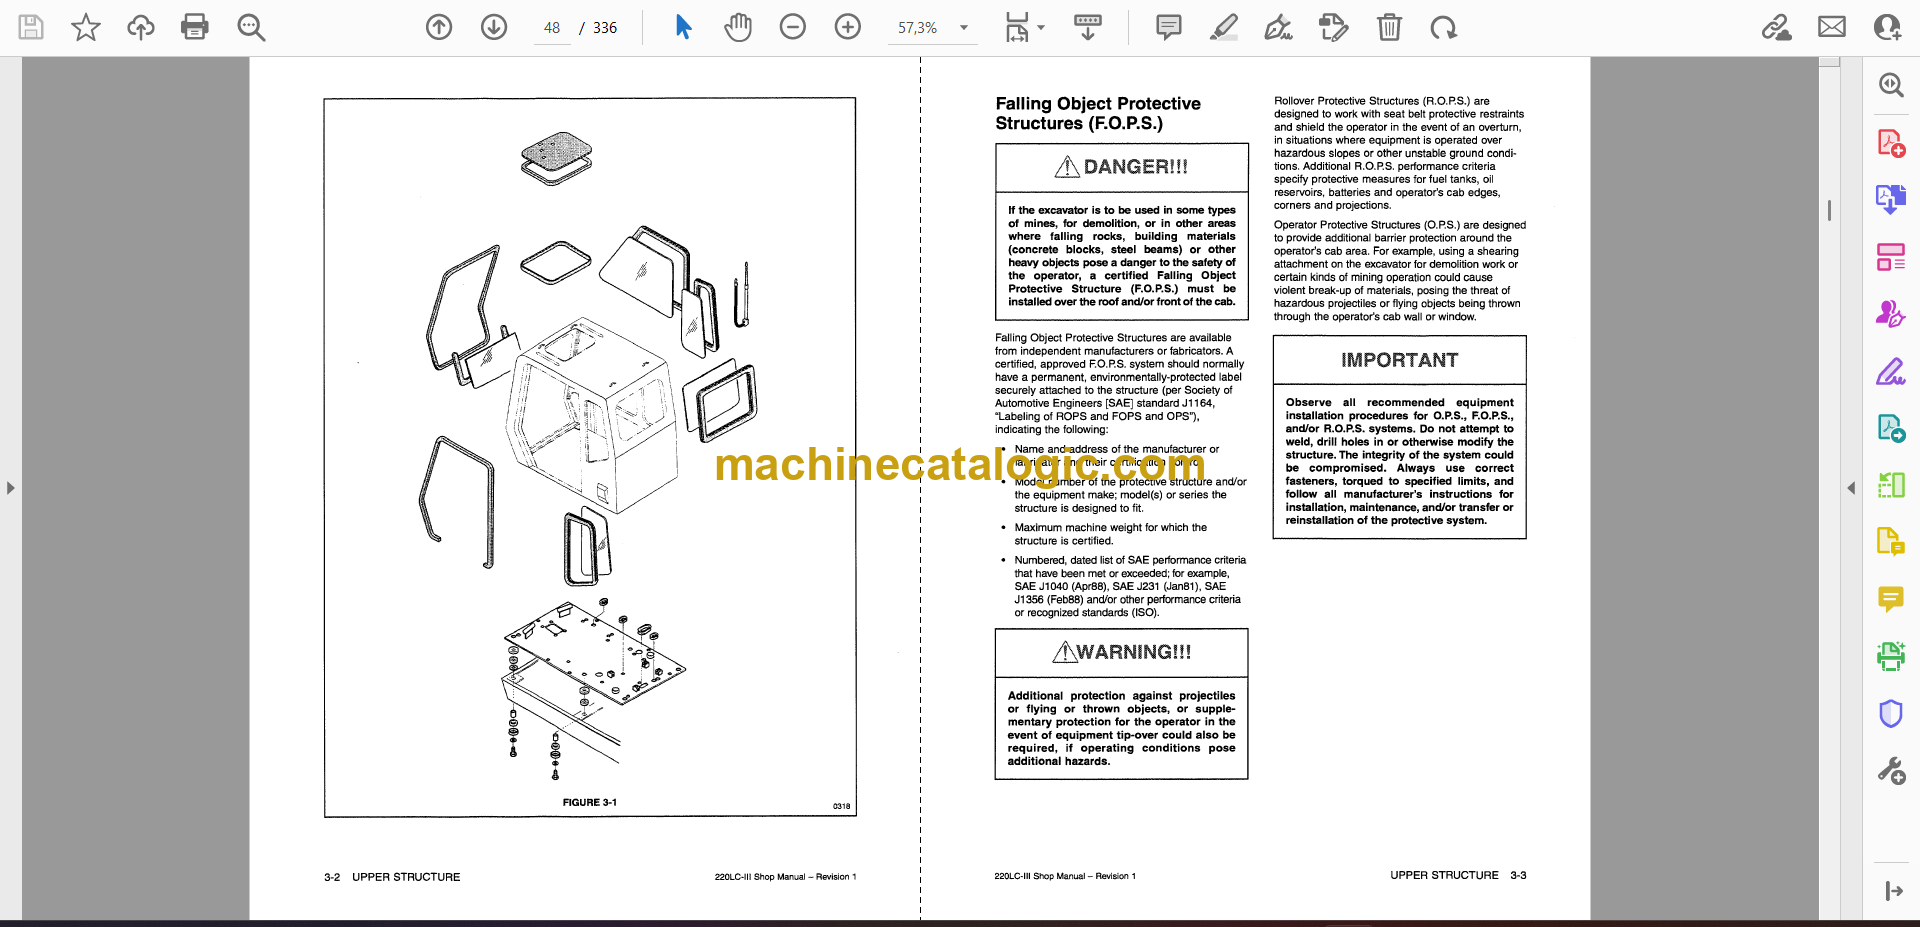Open the Fill & Sign tool in the right pane
Screen dimensions: 1920x927
1891,372
